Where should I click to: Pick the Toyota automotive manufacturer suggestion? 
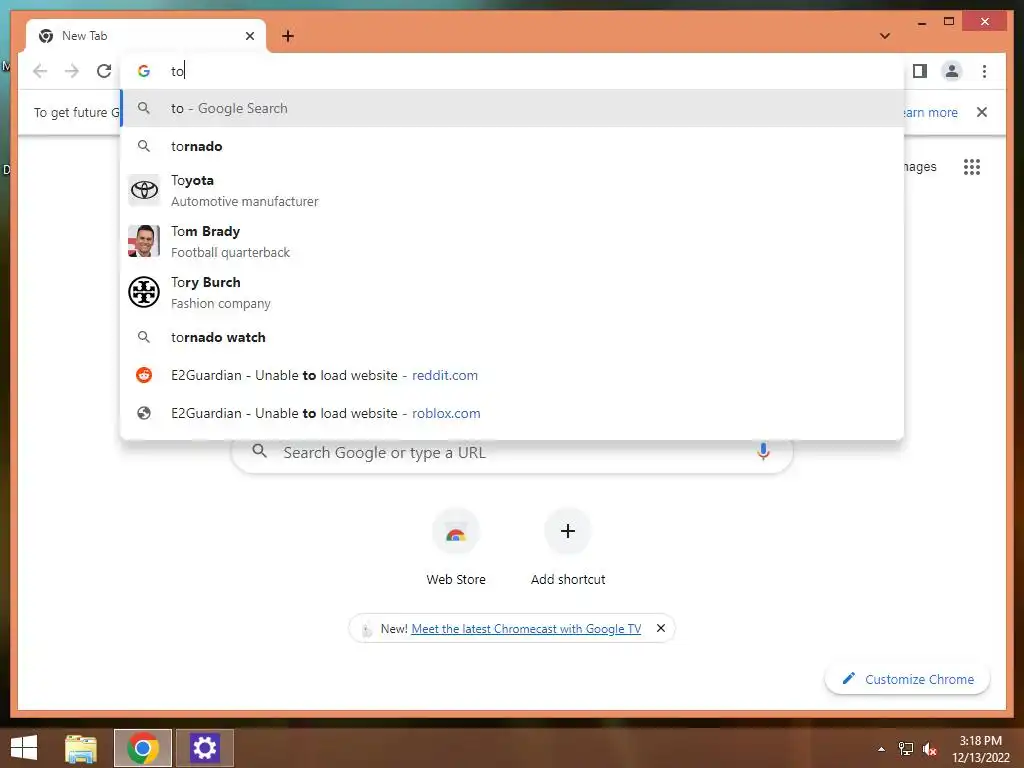click(x=512, y=191)
